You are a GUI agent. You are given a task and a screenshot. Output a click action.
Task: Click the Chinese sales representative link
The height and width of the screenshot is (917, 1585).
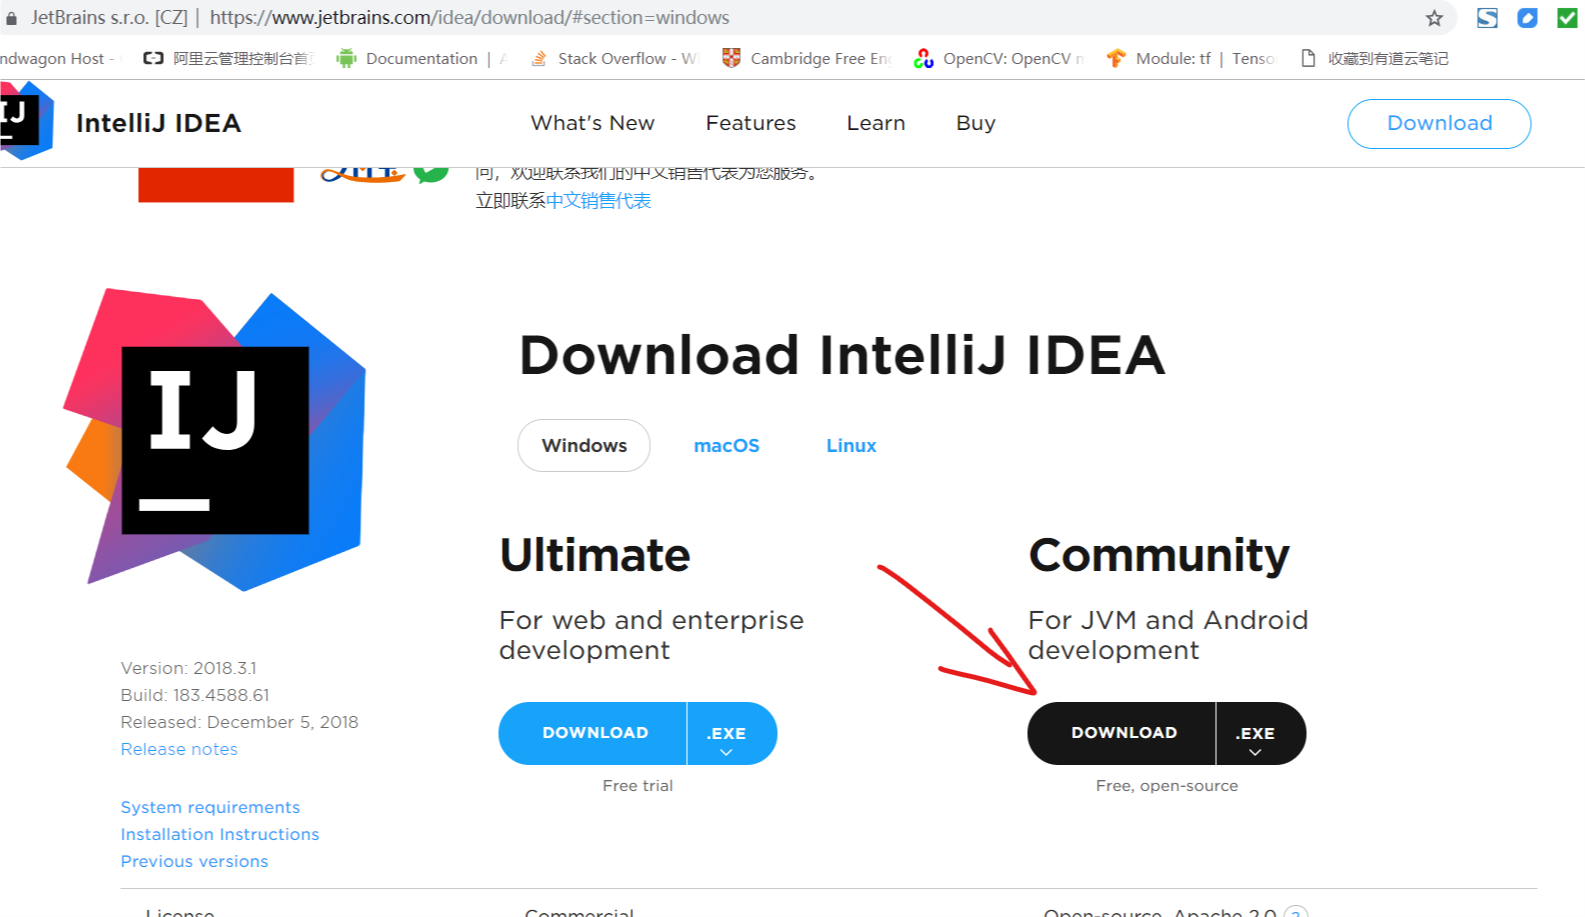click(599, 200)
